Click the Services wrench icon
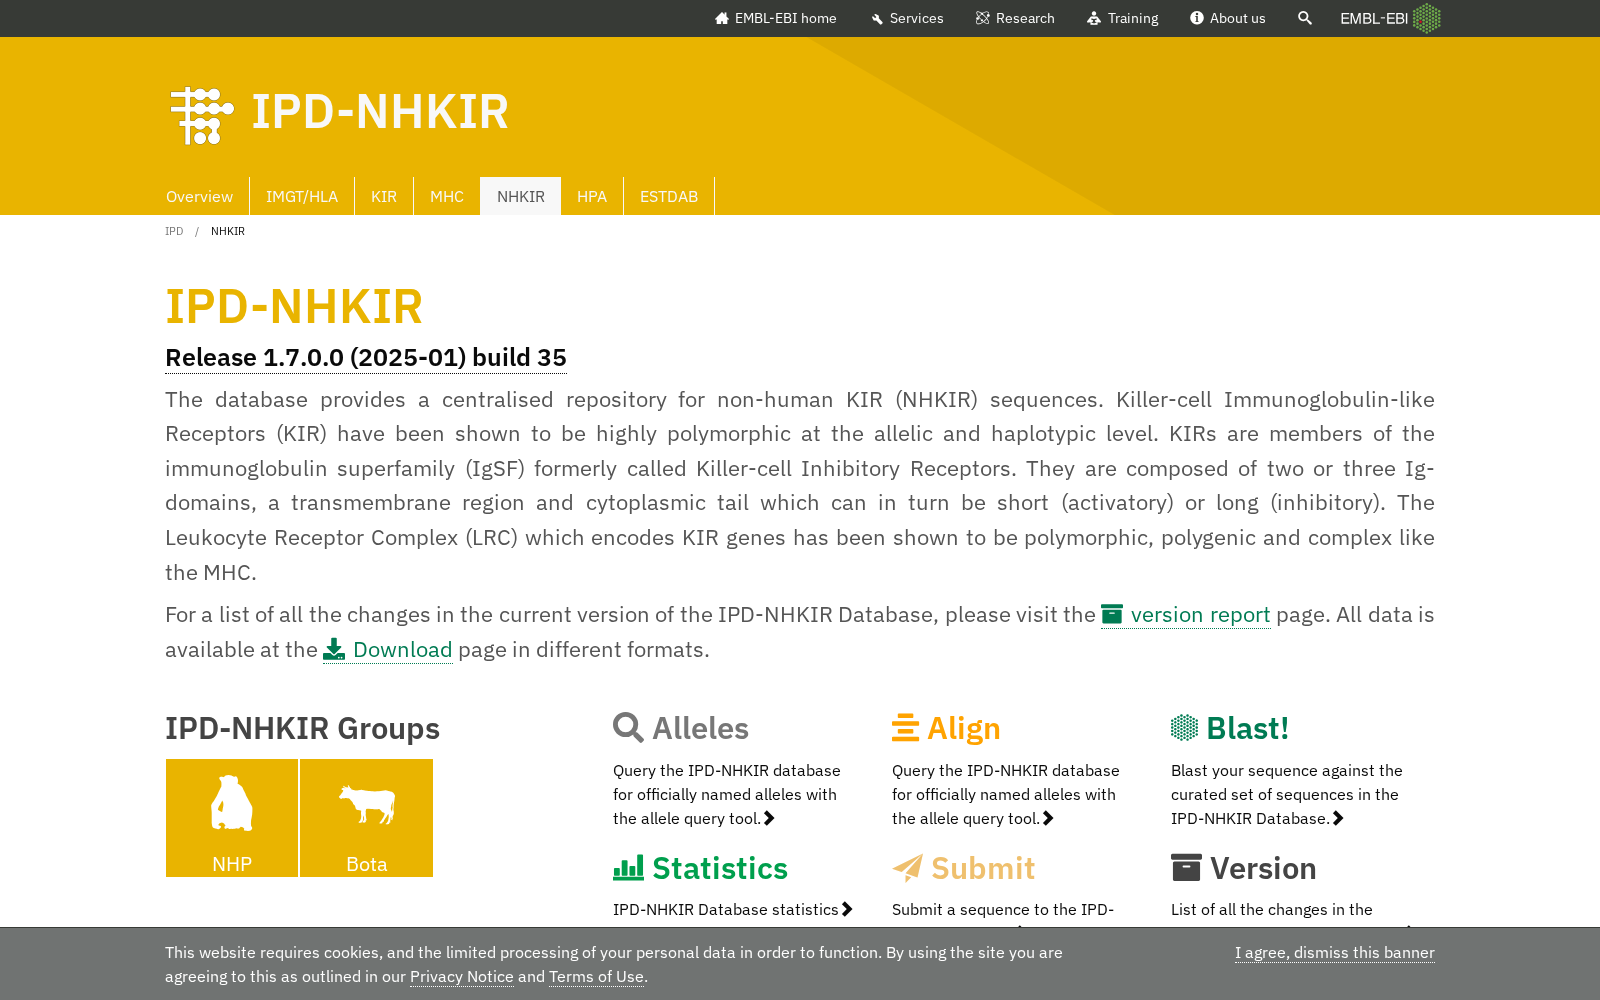Image resolution: width=1600 pixels, height=1000 pixels. click(x=877, y=18)
